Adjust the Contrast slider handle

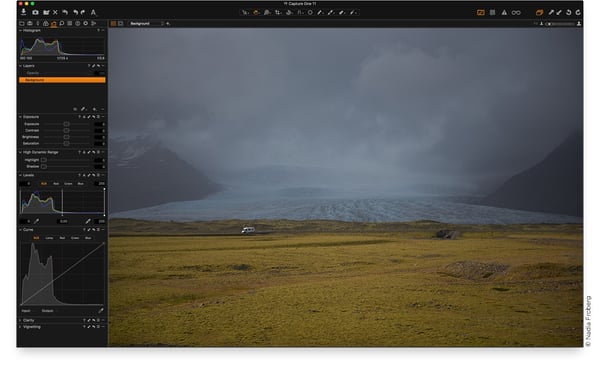(x=67, y=130)
